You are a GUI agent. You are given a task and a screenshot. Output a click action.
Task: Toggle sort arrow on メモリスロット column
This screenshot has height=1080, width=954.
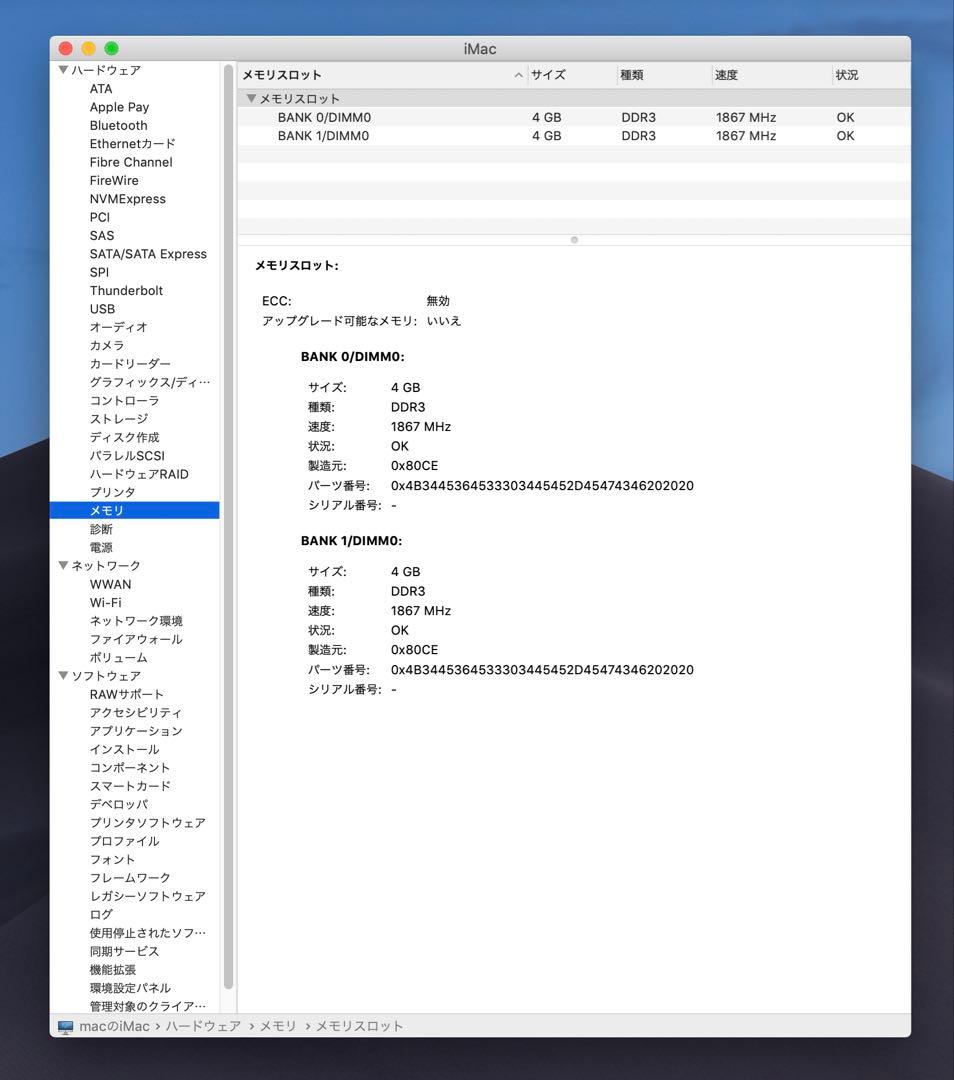click(x=518, y=75)
